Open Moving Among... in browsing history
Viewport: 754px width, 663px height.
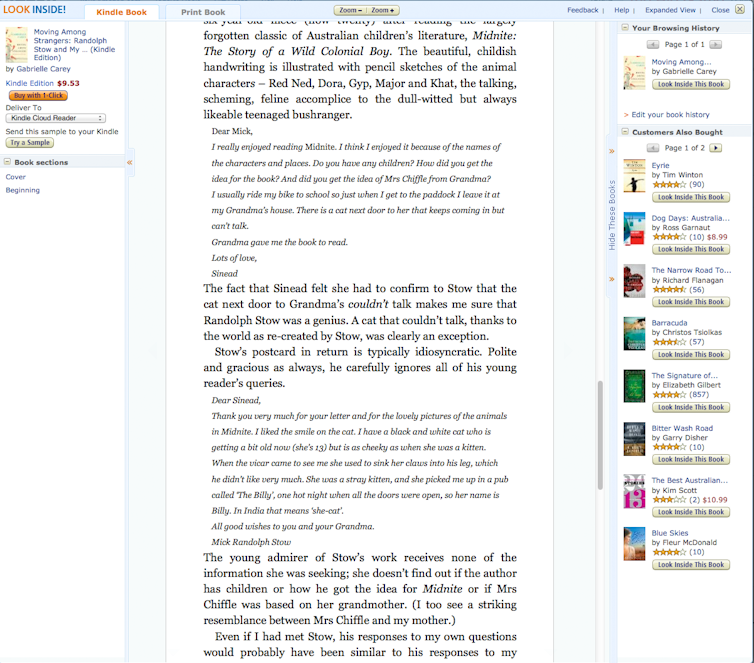pos(681,62)
